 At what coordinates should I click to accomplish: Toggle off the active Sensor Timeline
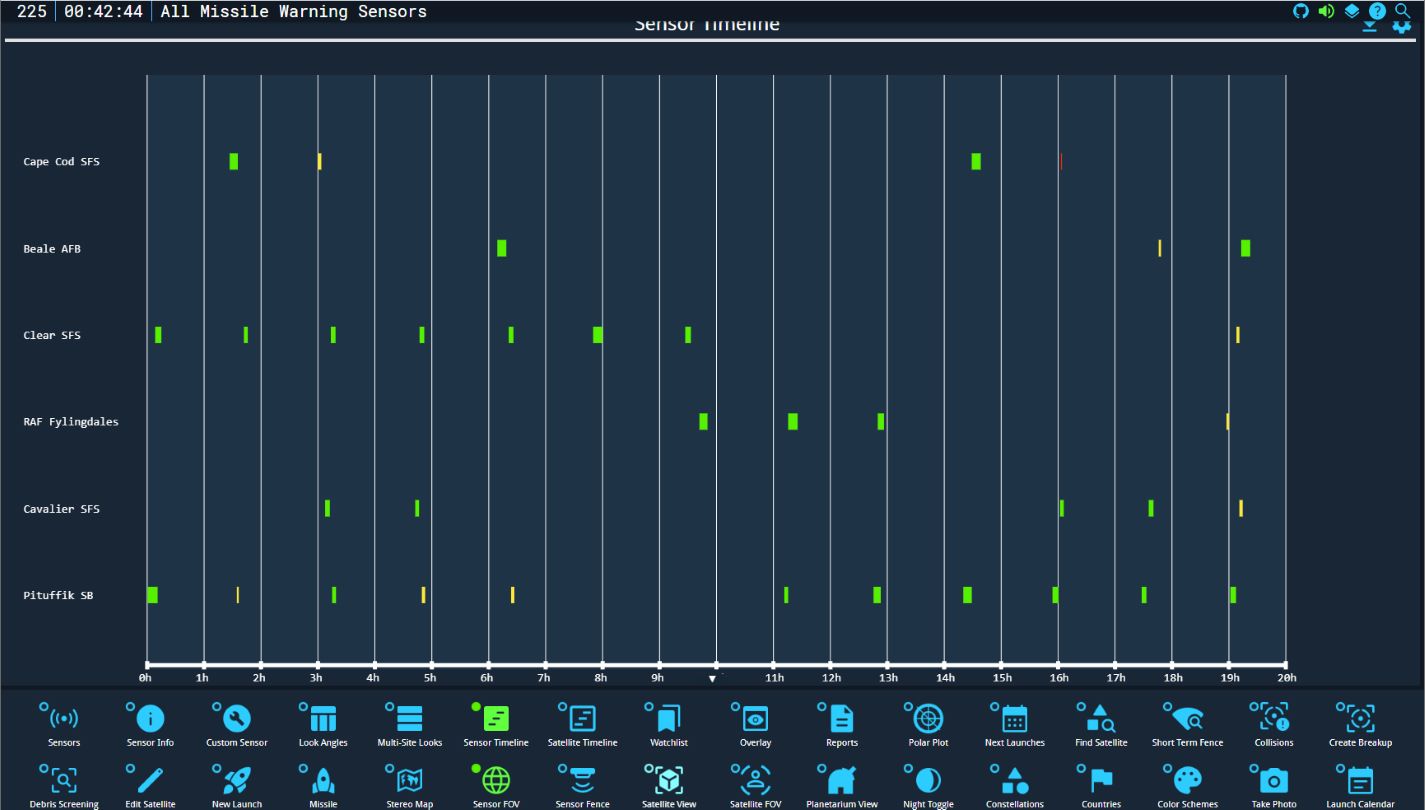496,718
